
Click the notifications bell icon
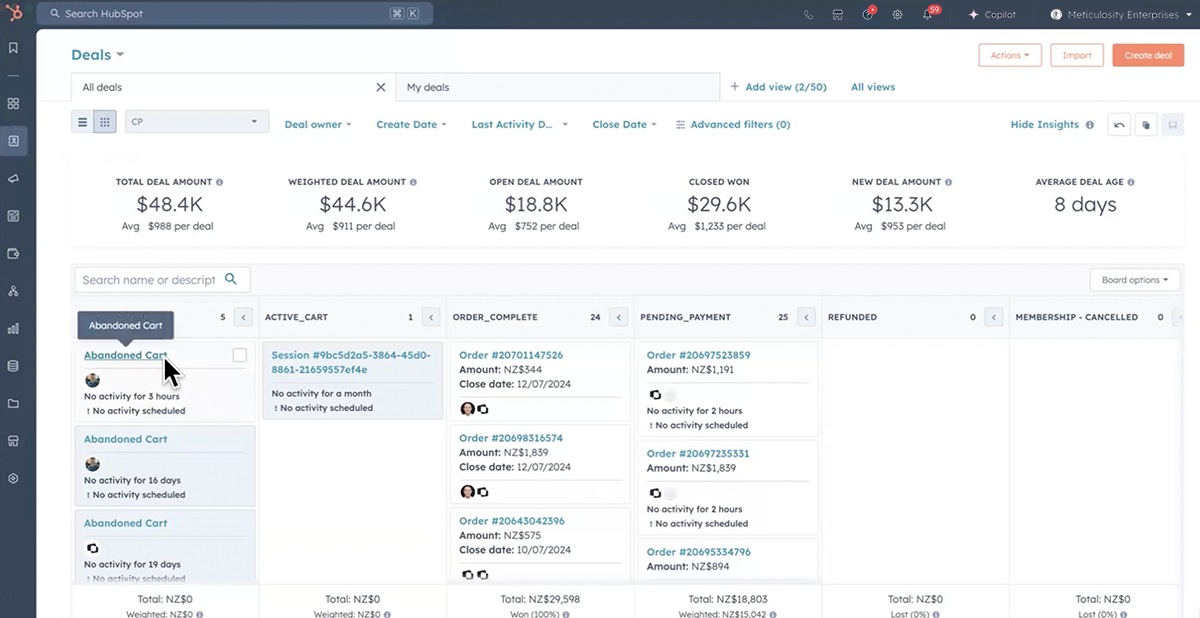[927, 15]
